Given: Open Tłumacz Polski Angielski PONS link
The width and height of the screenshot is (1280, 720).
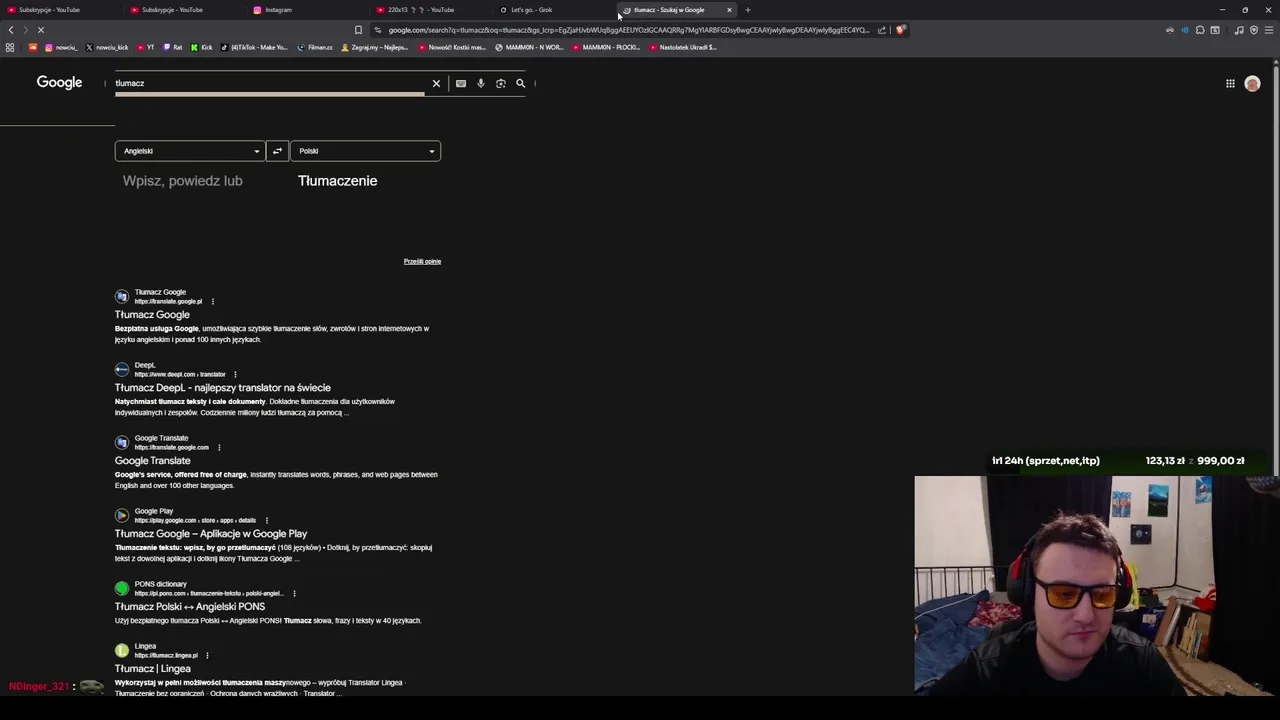Looking at the screenshot, I should point(190,607).
